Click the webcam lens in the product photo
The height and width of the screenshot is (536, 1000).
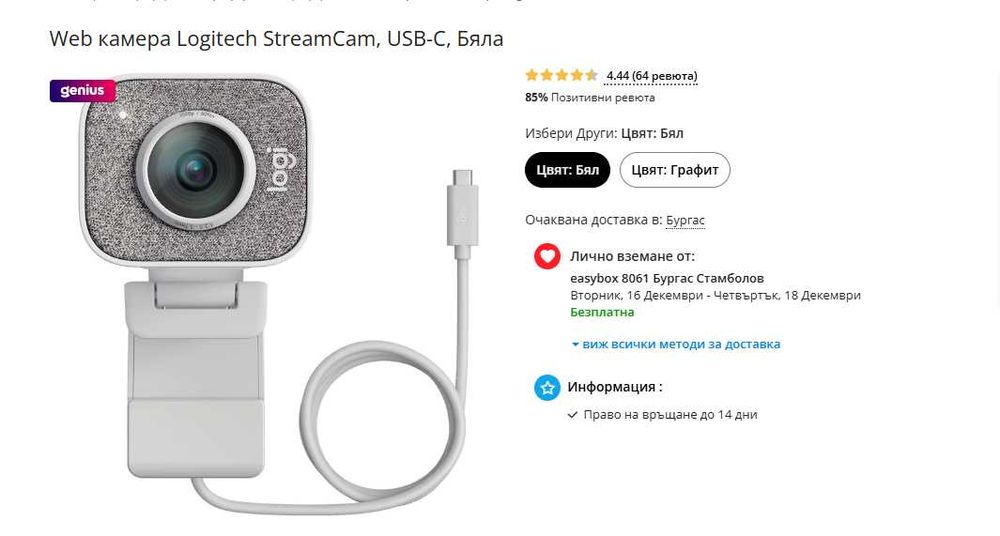click(x=195, y=170)
